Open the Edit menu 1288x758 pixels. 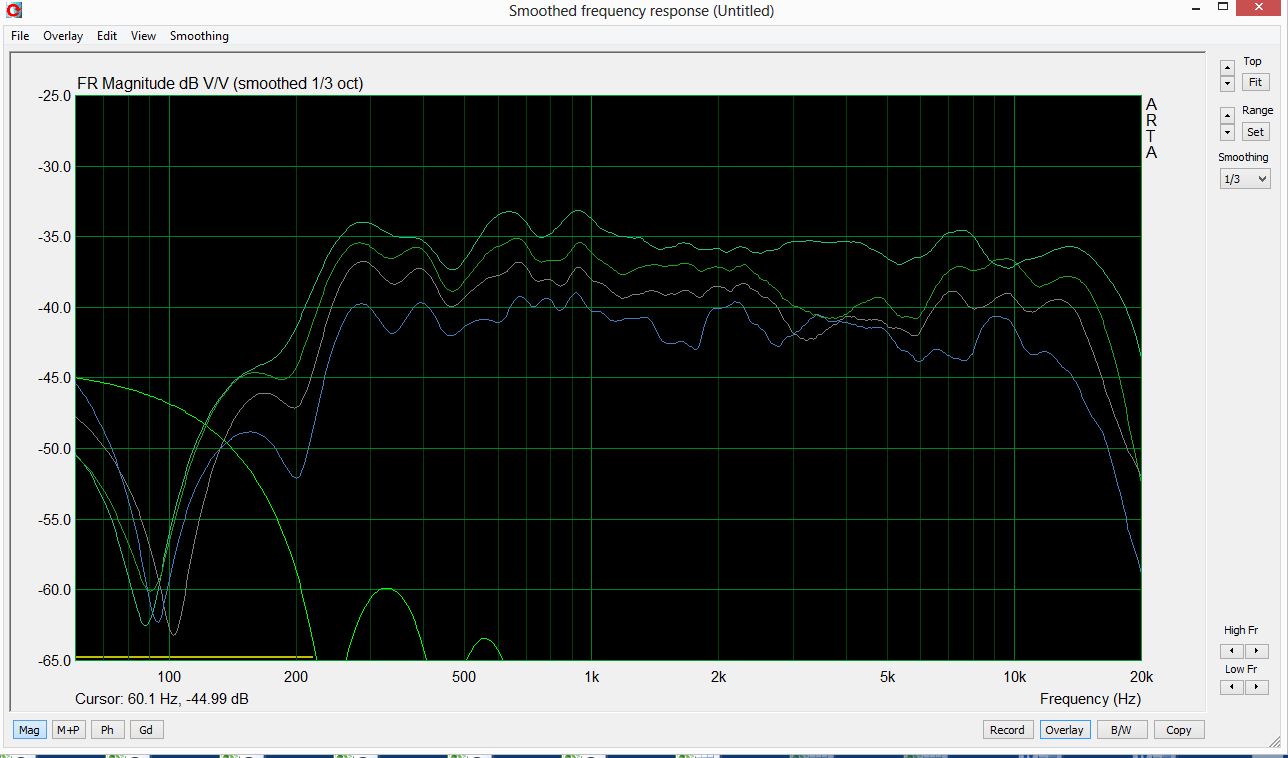(107, 36)
